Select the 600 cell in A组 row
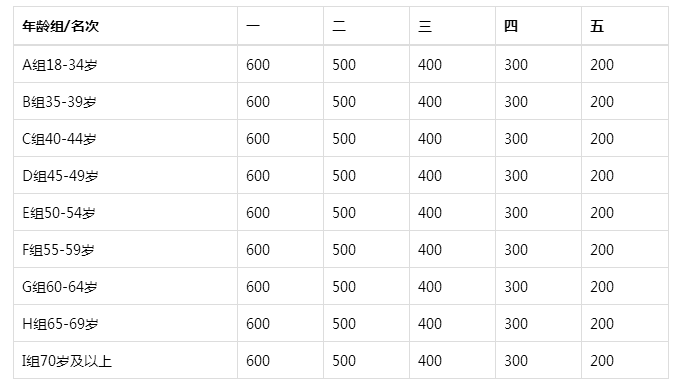Viewport: 681px width, 387px height. click(258, 65)
